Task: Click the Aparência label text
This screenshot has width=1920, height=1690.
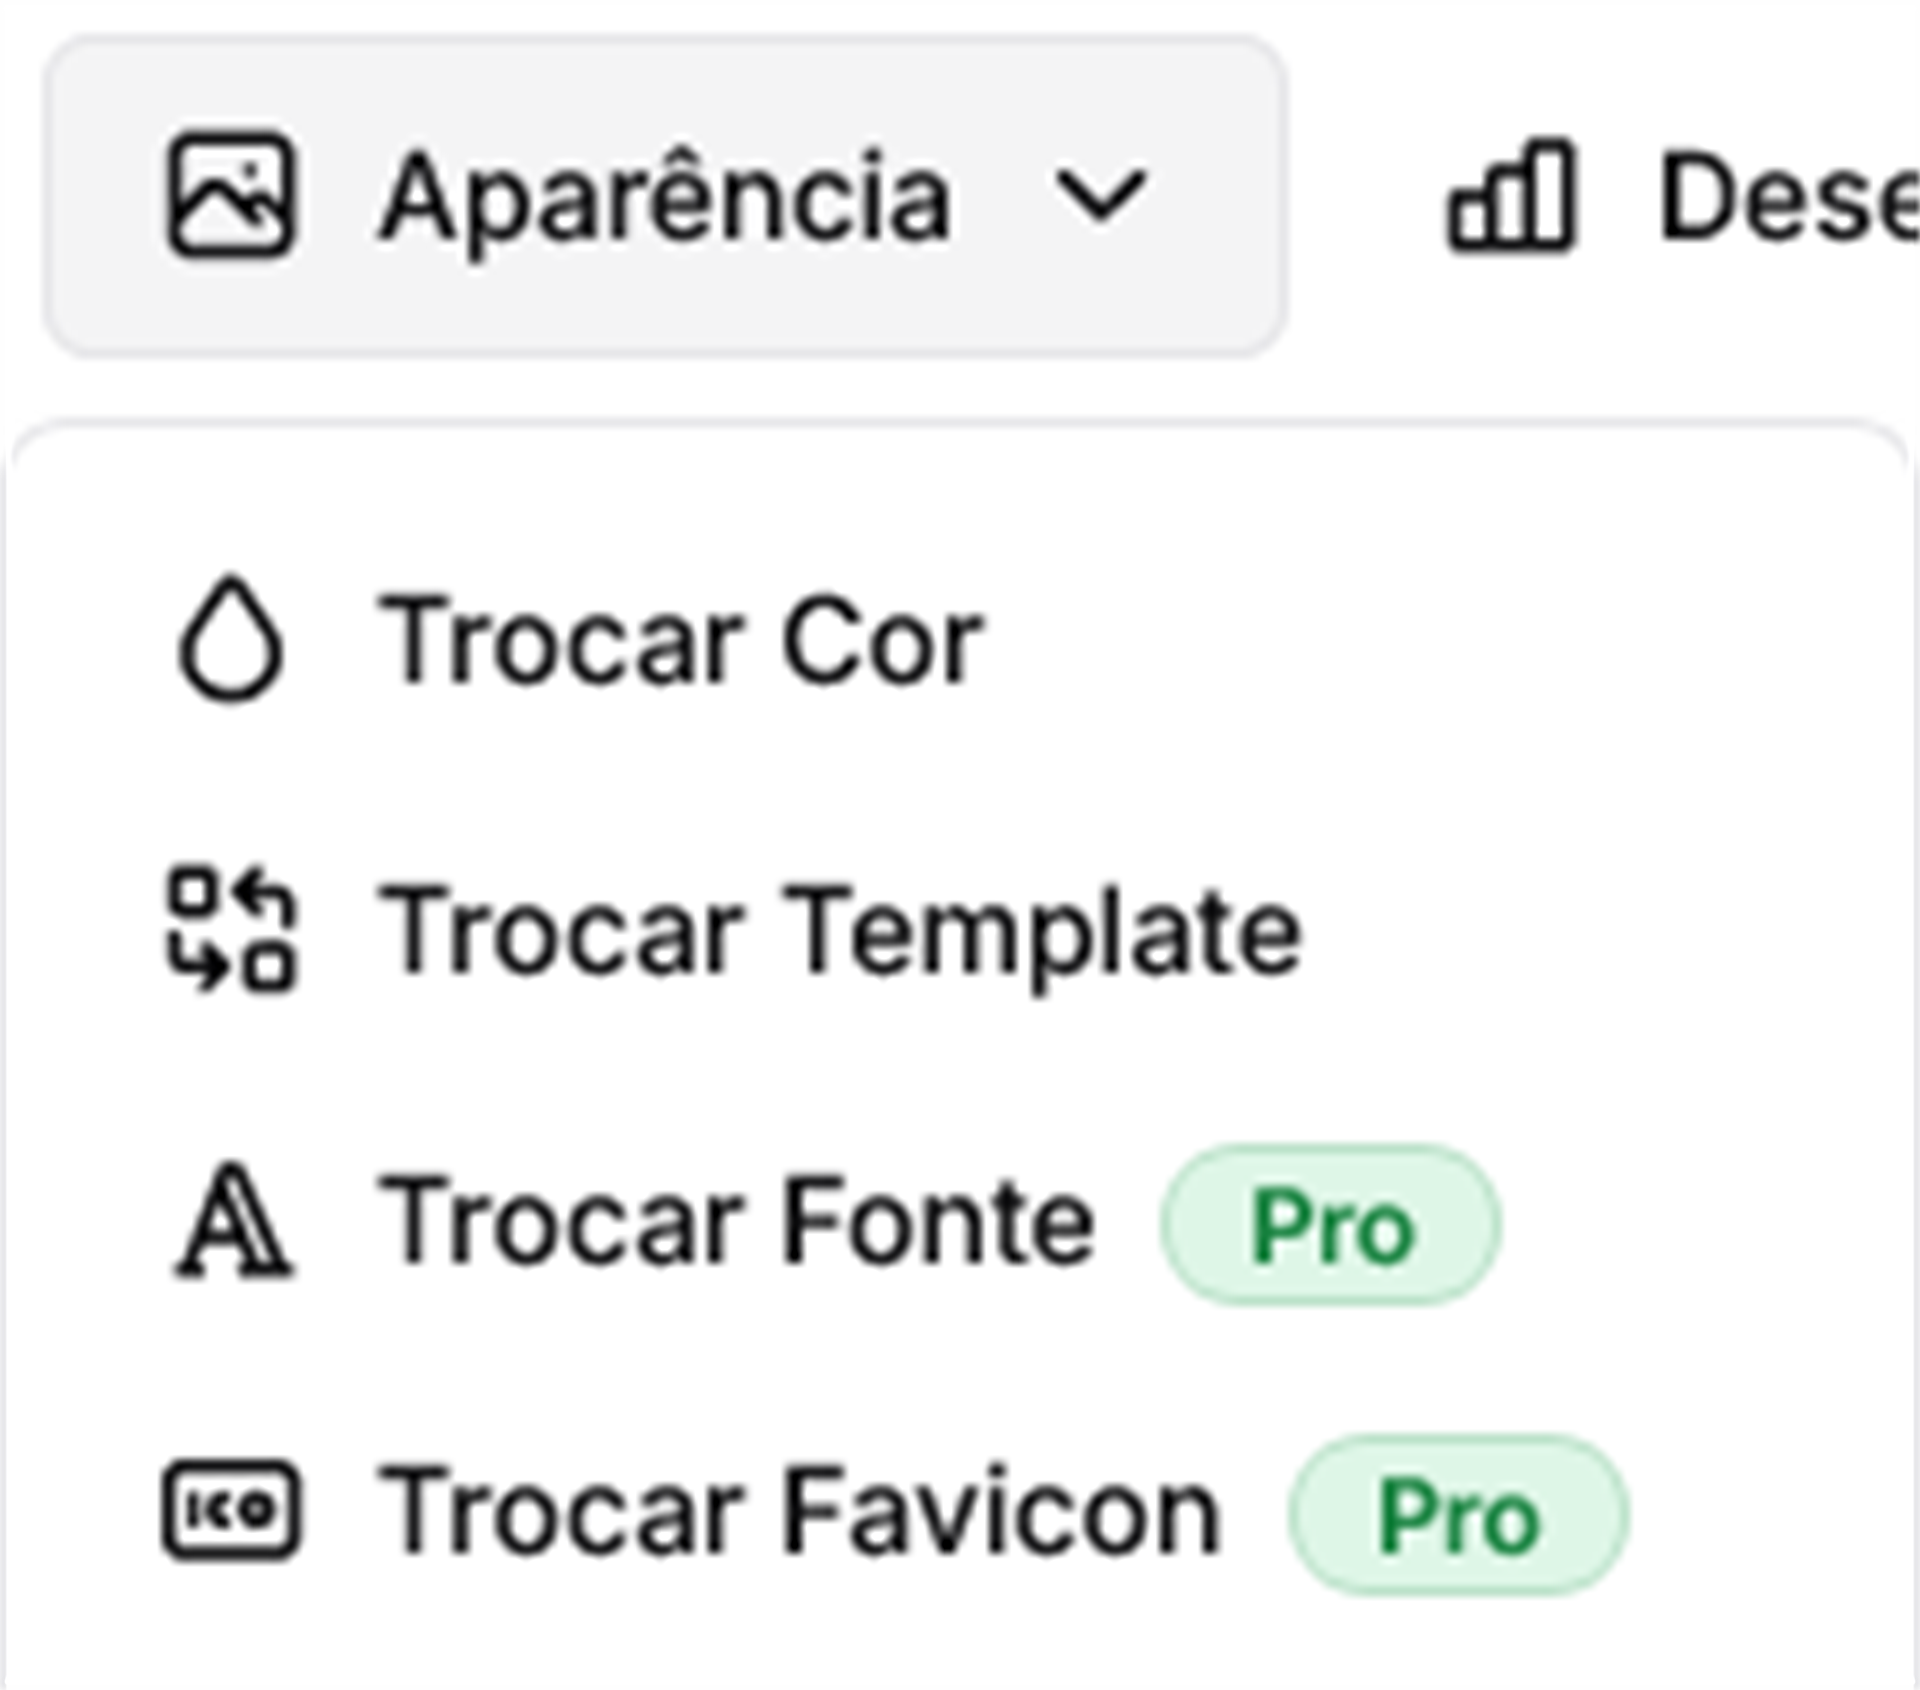Action: pyautogui.click(x=665, y=197)
